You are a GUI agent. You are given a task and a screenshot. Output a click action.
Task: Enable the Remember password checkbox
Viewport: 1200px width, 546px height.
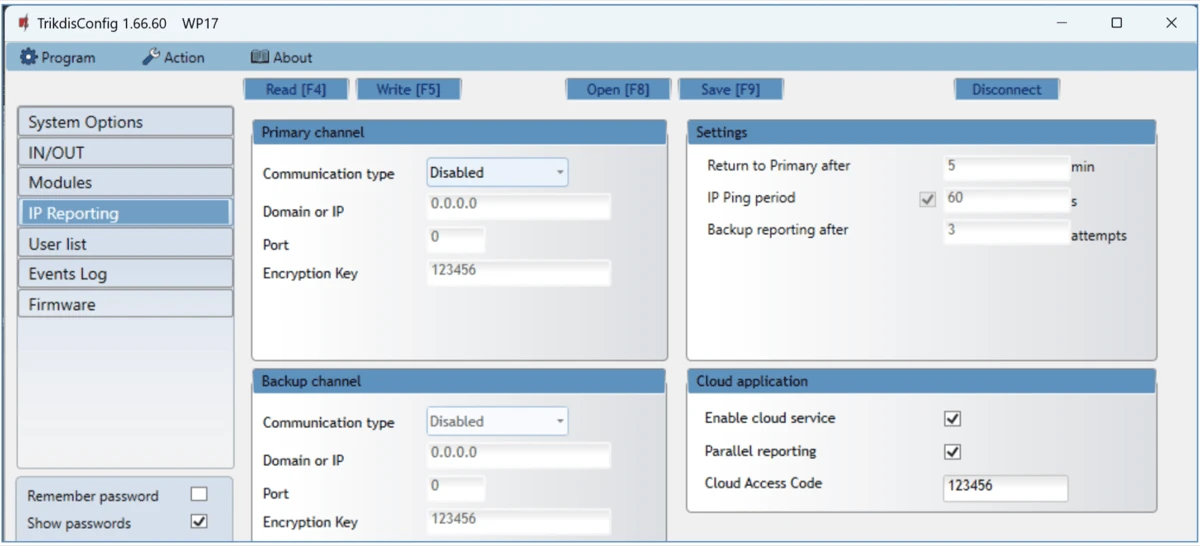(x=199, y=495)
